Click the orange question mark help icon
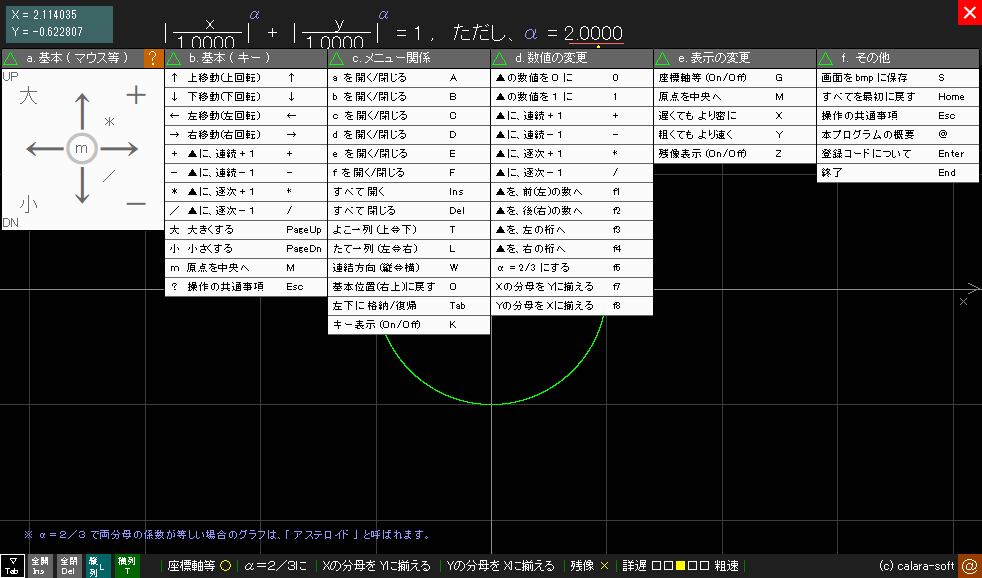Image resolution: width=982 pixels, height=578 pixels. tap(153, 58)
